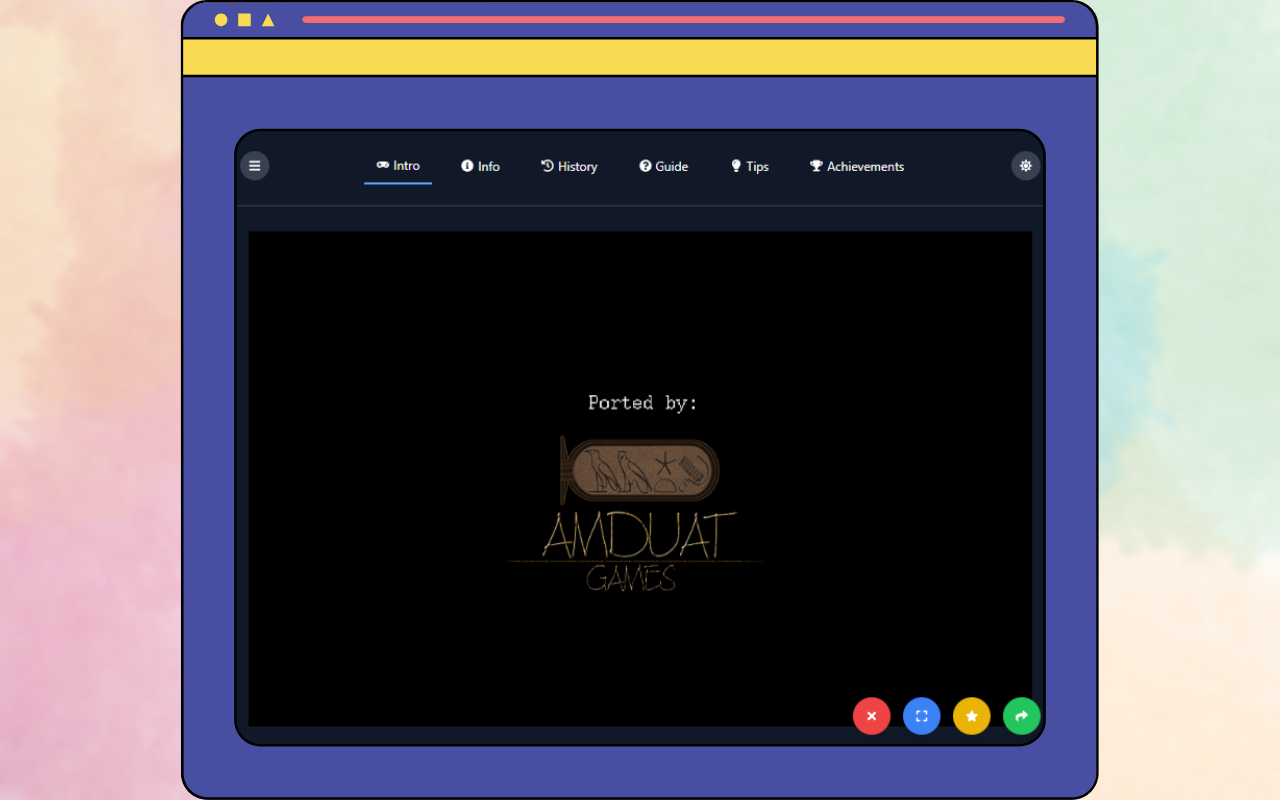Click the yellow banner strip

640,57
